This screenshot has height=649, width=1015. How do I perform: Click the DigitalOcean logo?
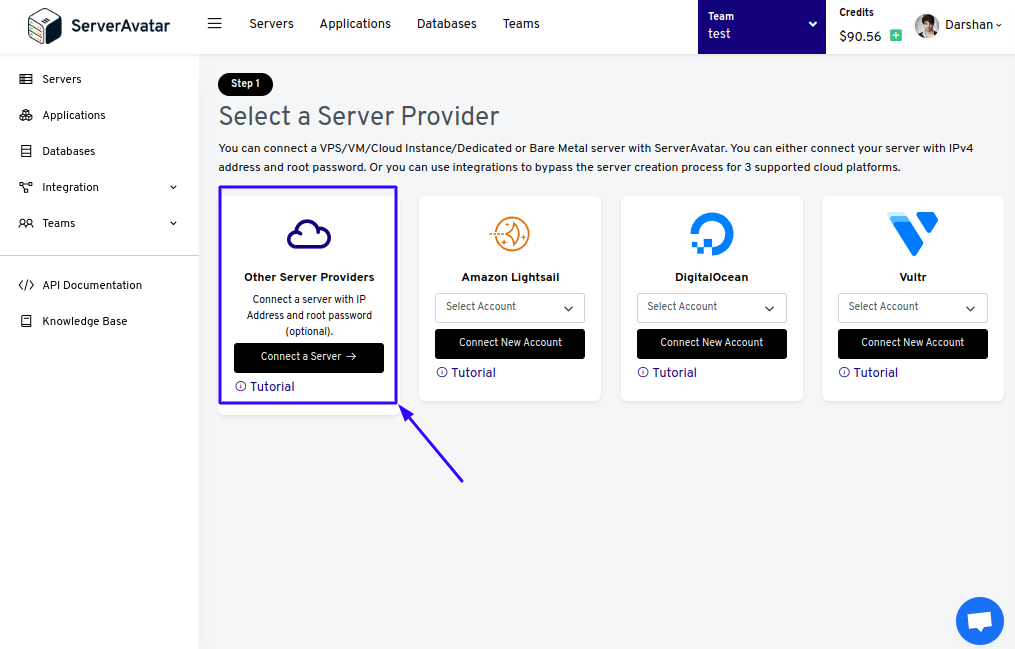(x=711, y=234)
